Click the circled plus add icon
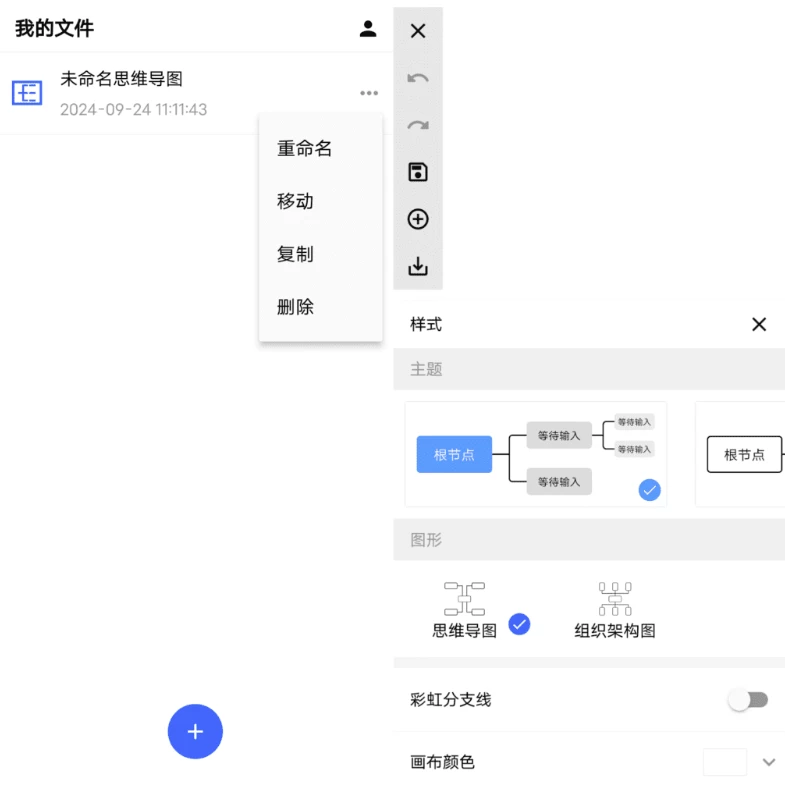 (x=418, y=219)
